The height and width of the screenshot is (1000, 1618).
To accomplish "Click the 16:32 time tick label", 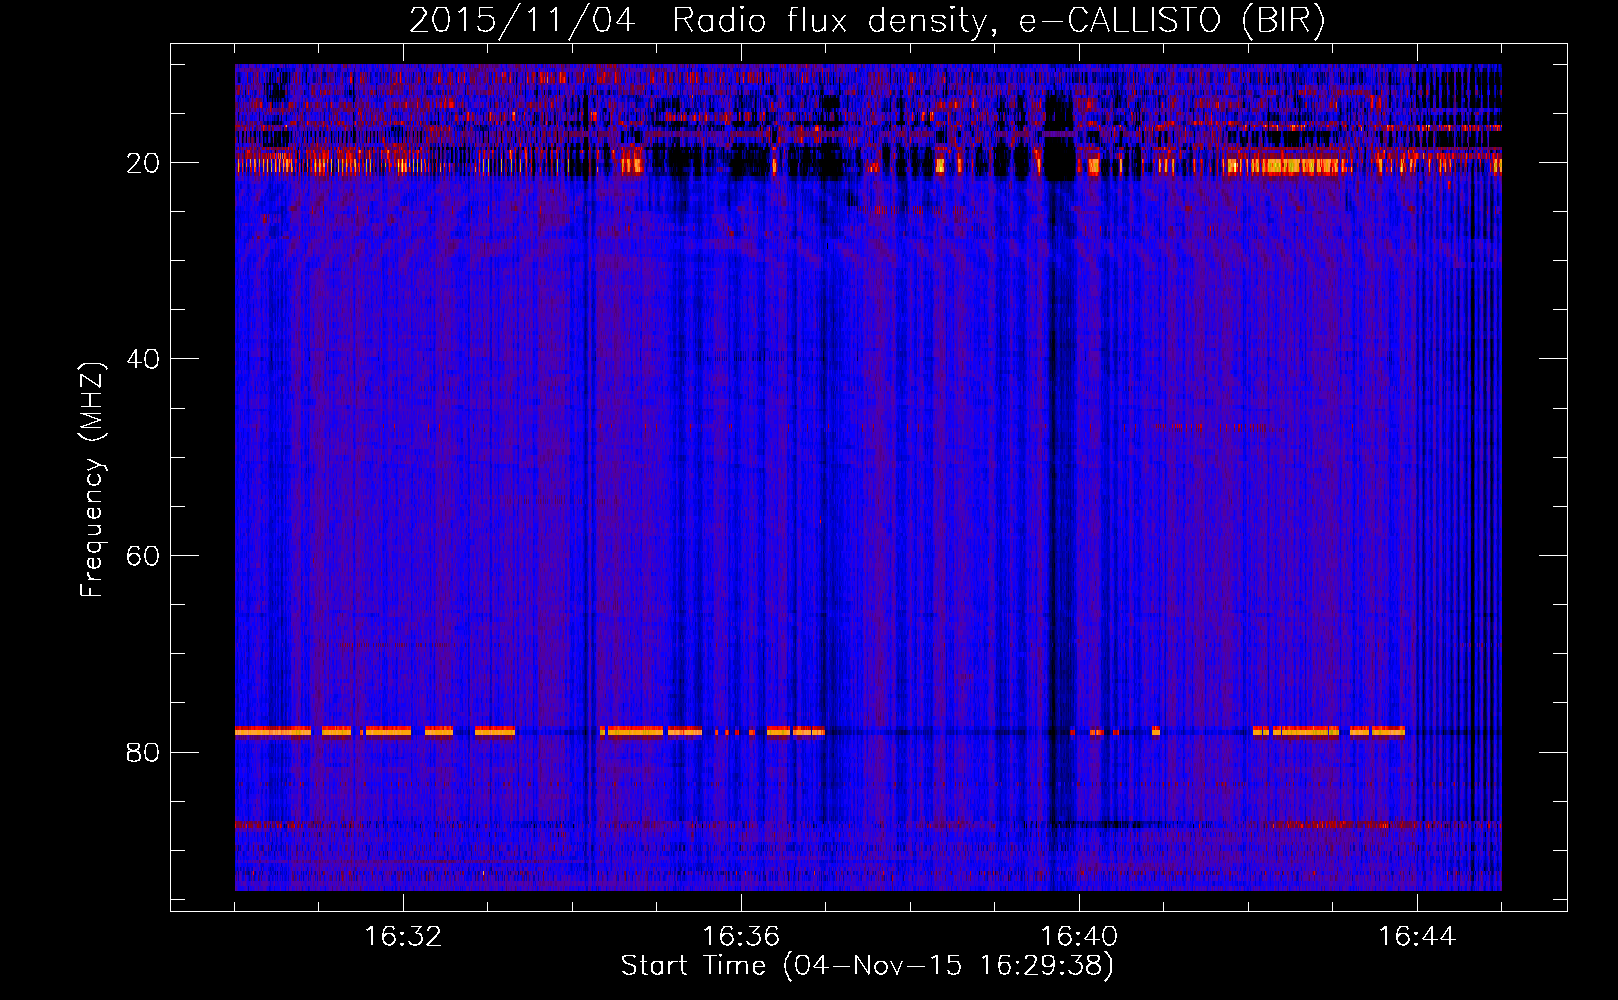I will [x=403, y=937].
